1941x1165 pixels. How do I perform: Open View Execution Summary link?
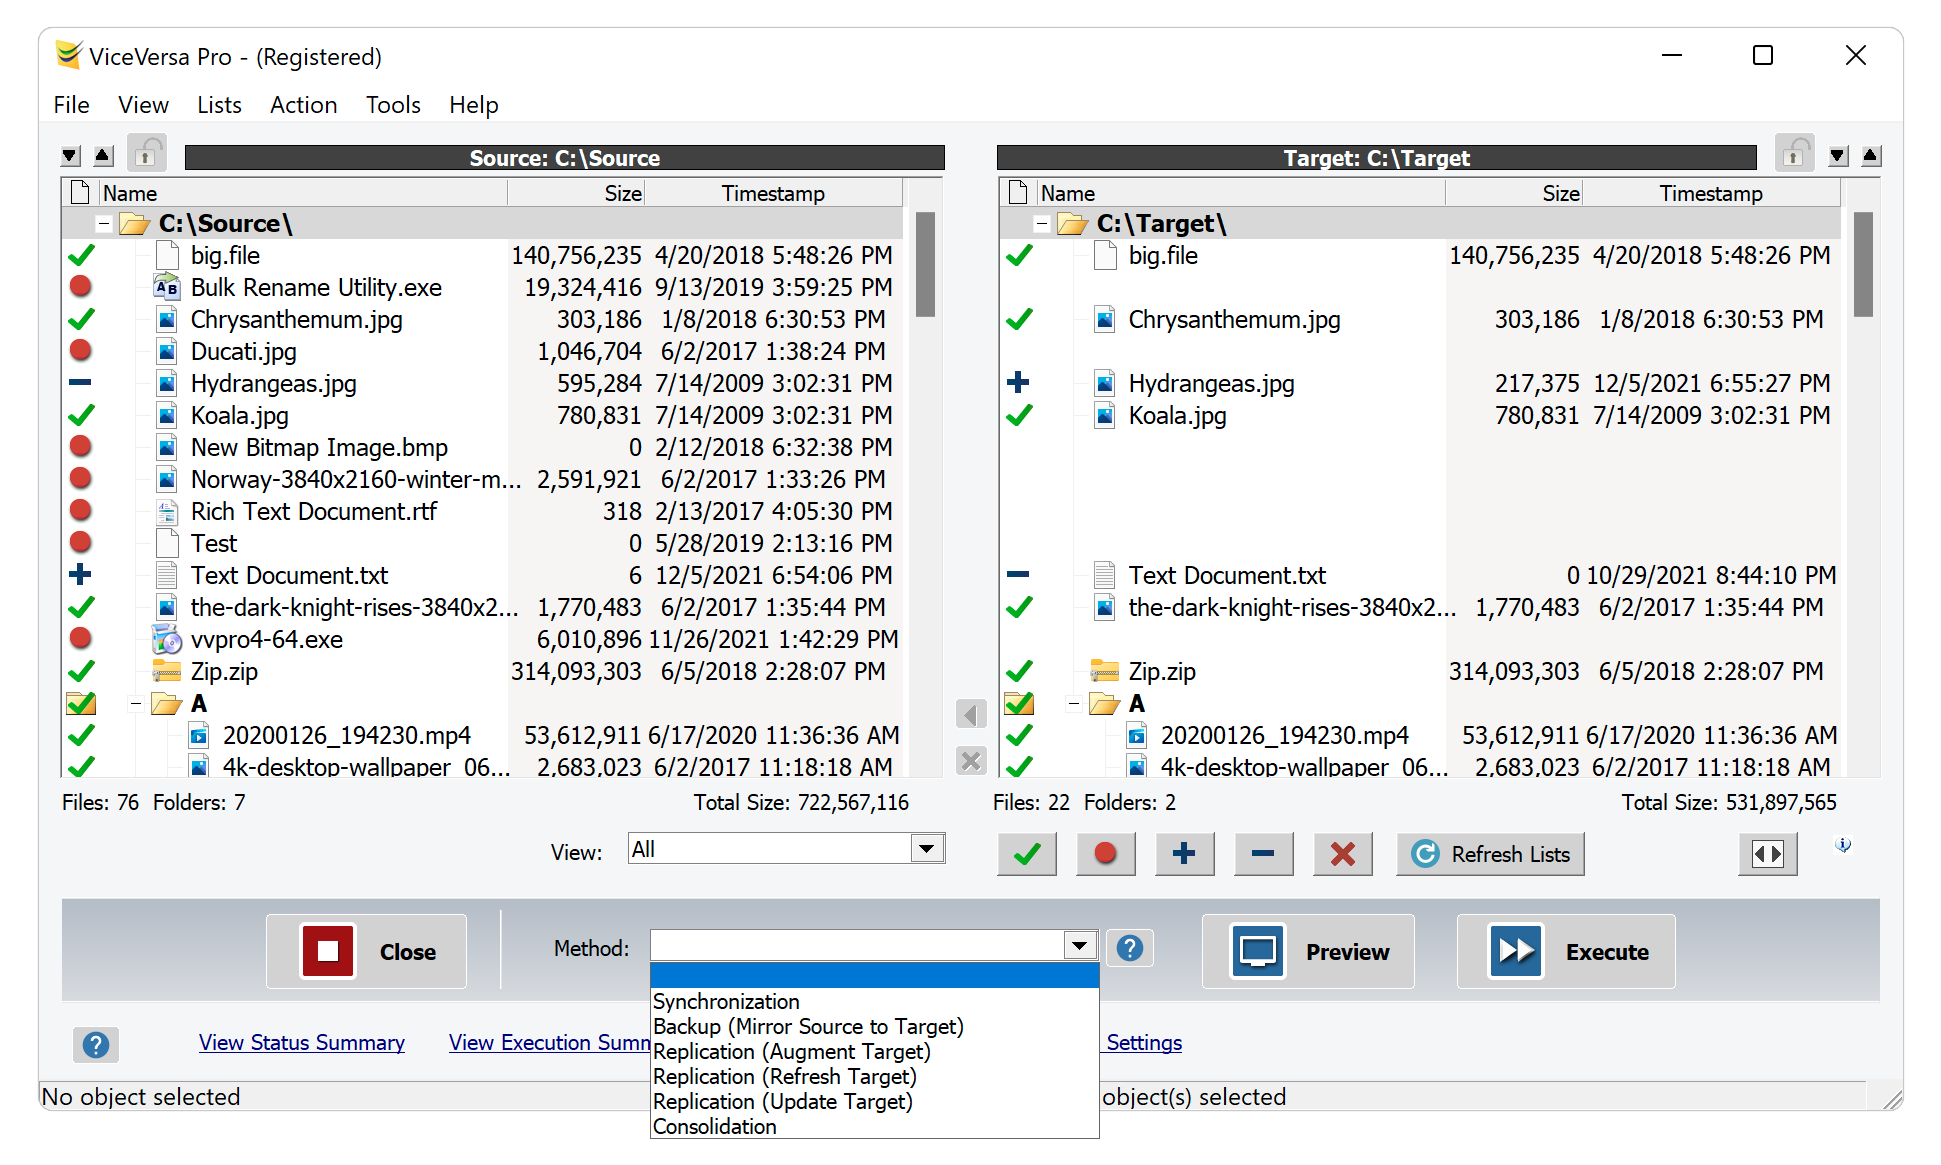(x=550, y=1043)
